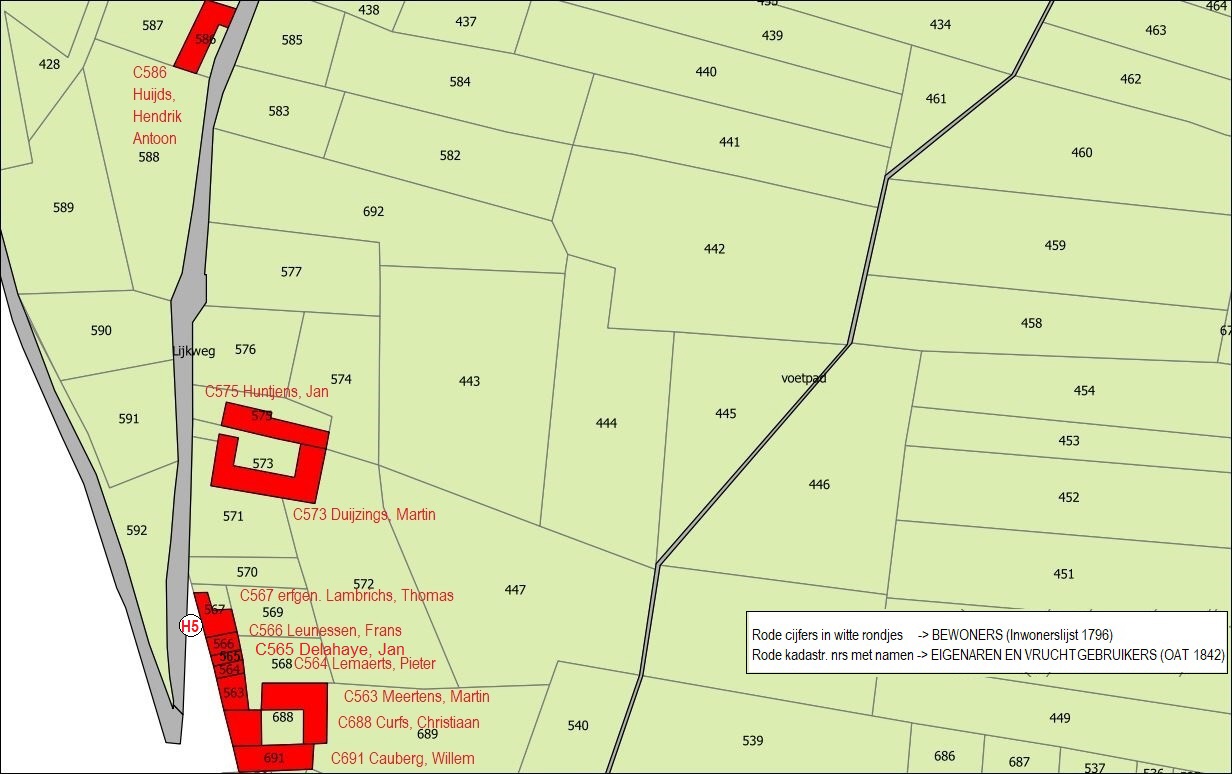Click on parcel 692

pos(373,212)
